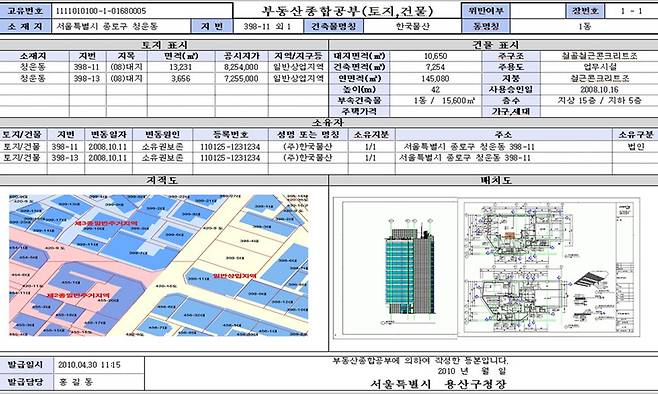The width and height of the screenshot is (658, 394).
Task: Click the 장번호 label cell
Action: [586, 10]
